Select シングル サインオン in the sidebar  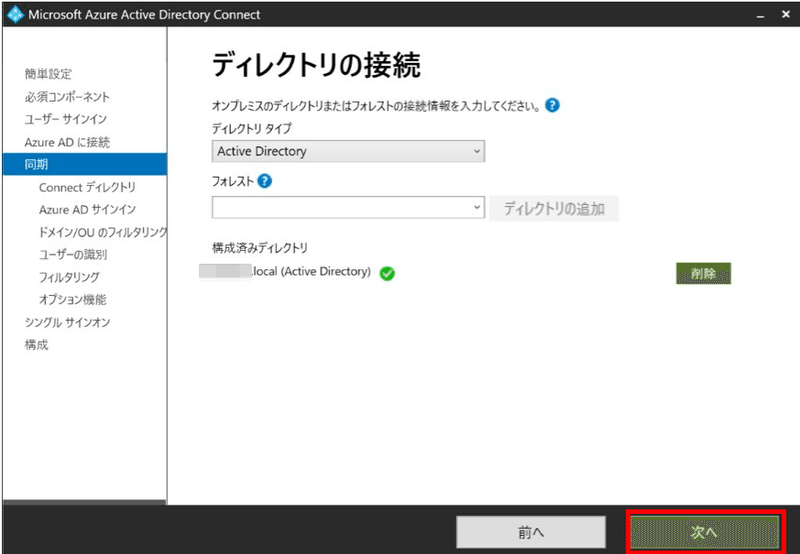[67, 322]
